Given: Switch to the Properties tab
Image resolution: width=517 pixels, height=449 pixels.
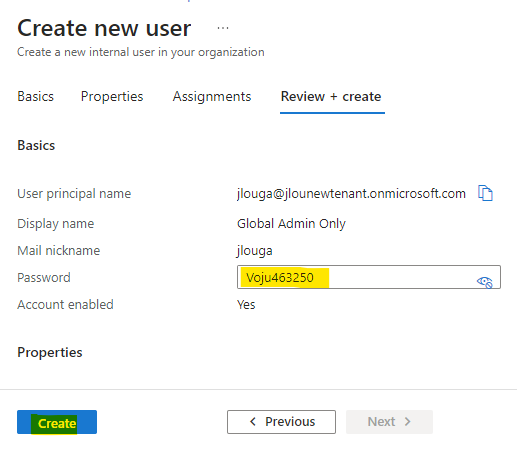Looking at the screenshot, I should 112,96.
